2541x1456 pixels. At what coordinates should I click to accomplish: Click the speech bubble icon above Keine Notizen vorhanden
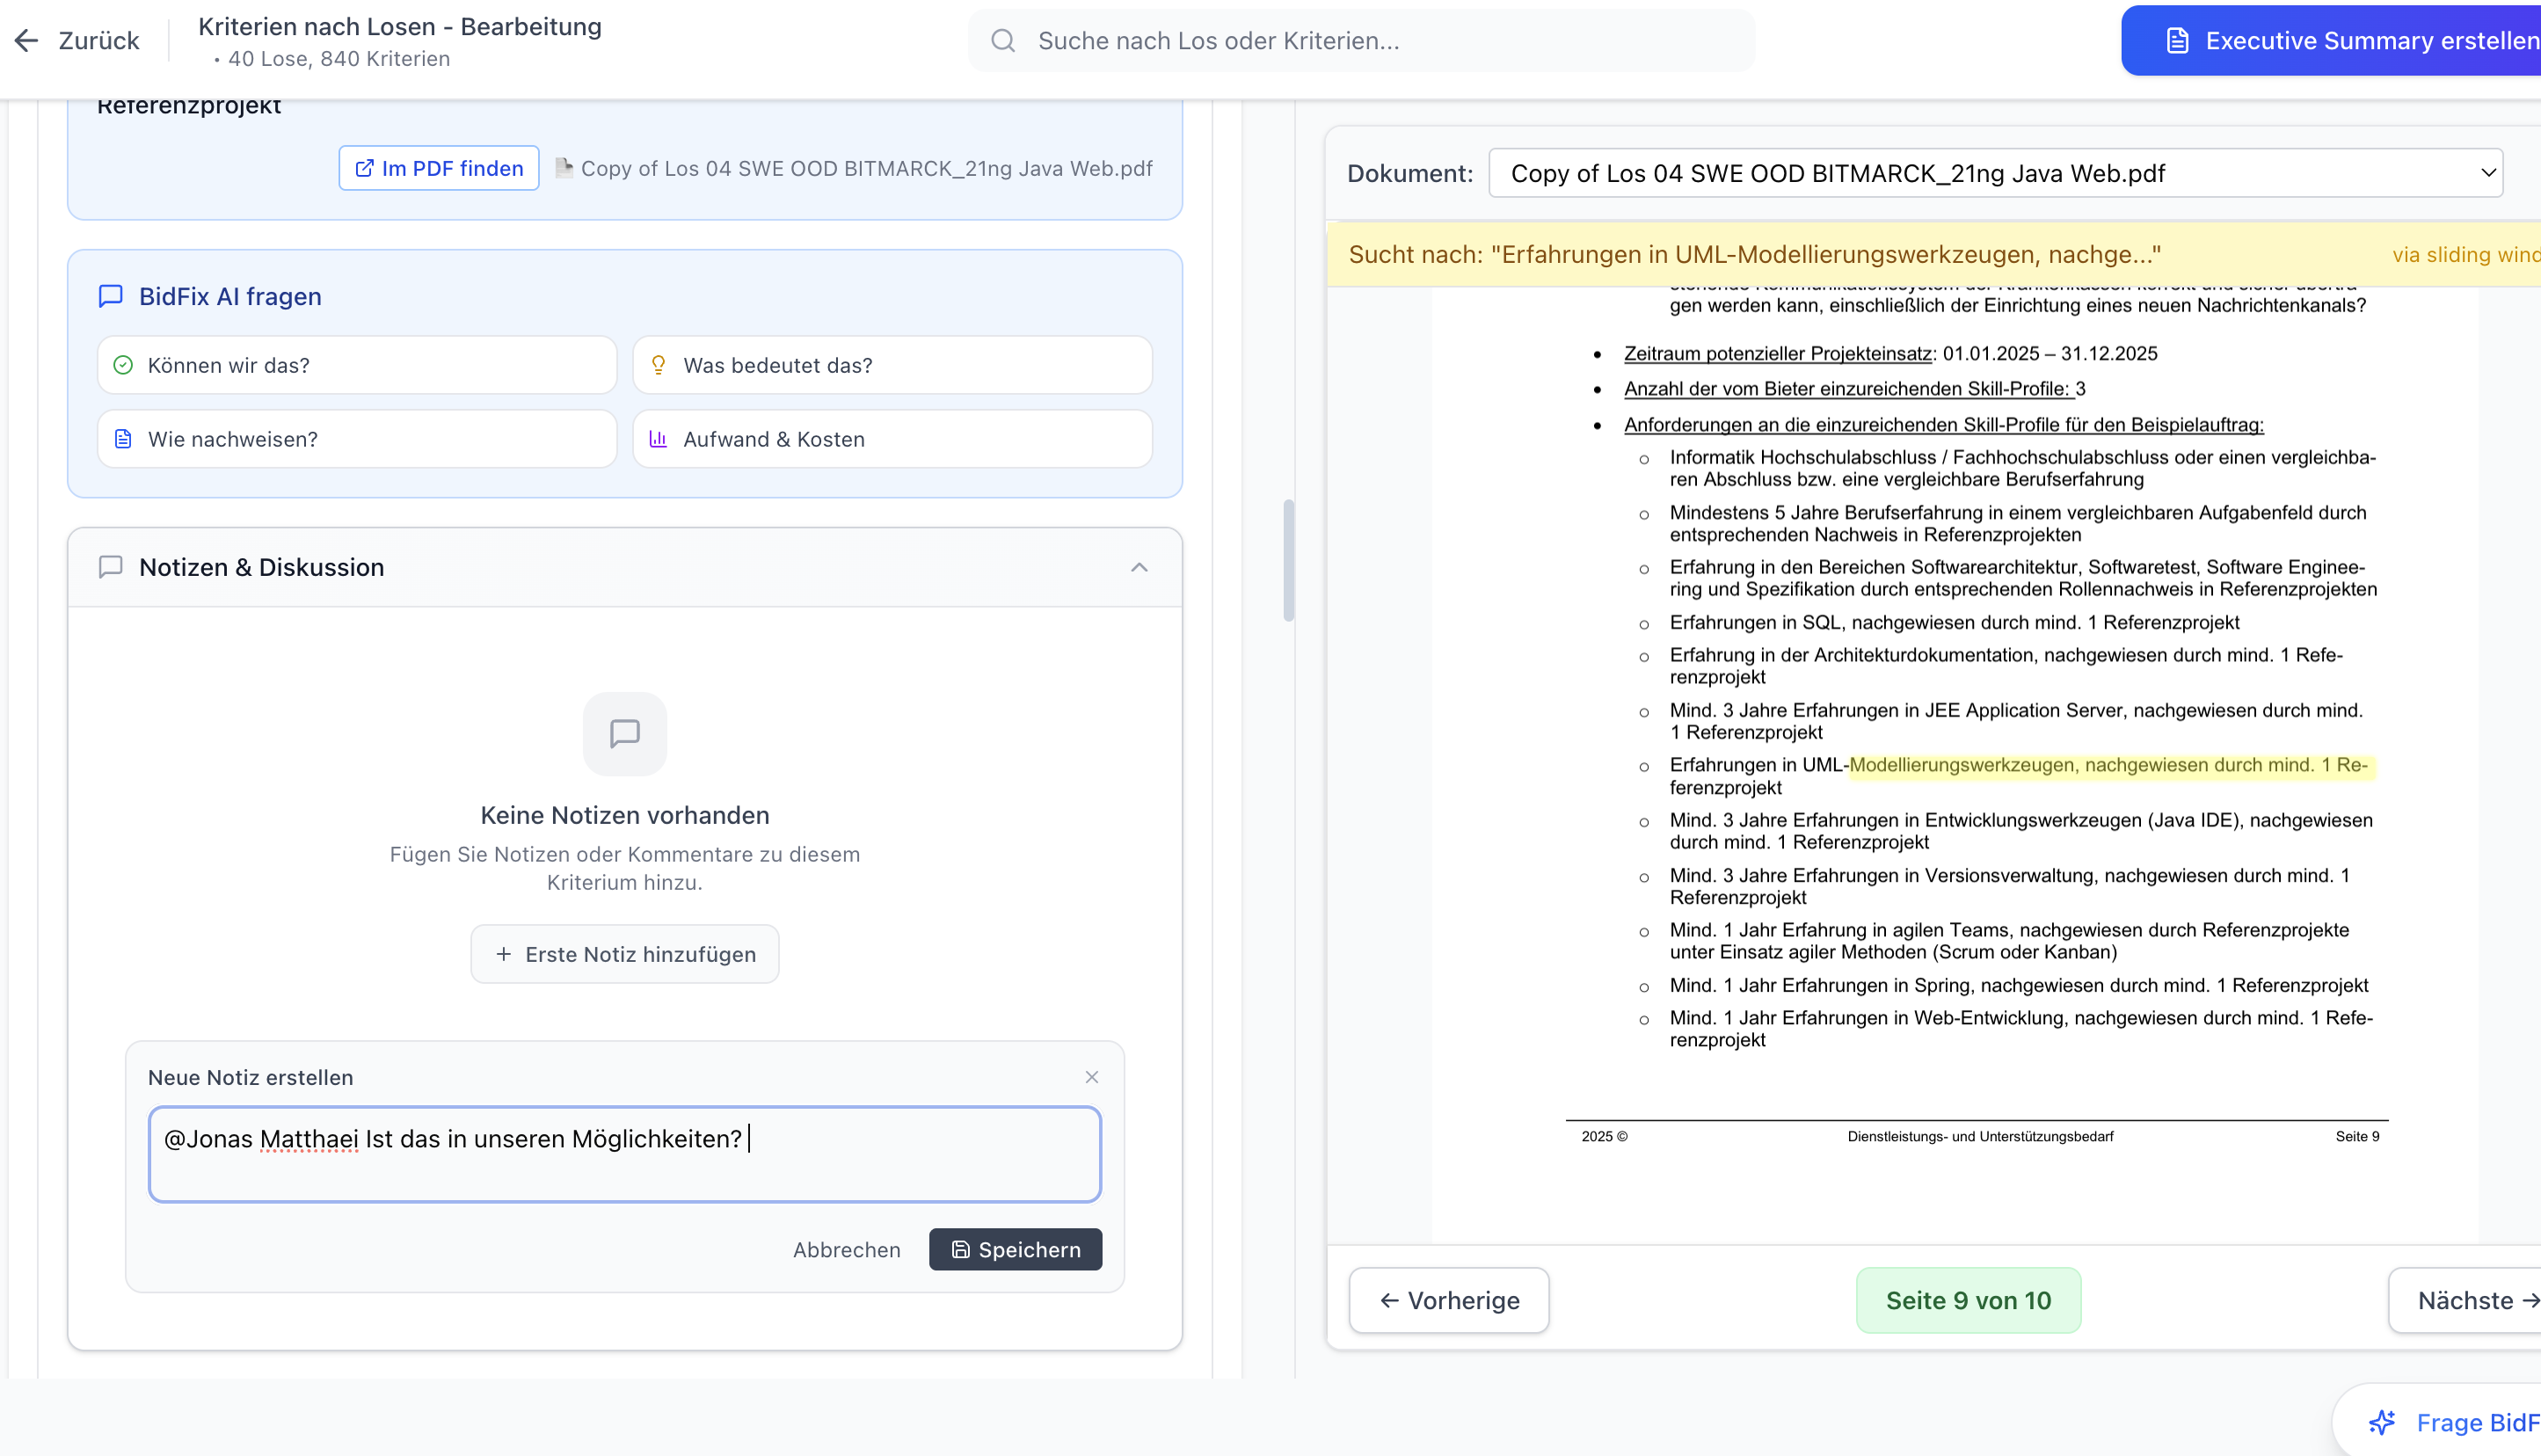(624, 733)
